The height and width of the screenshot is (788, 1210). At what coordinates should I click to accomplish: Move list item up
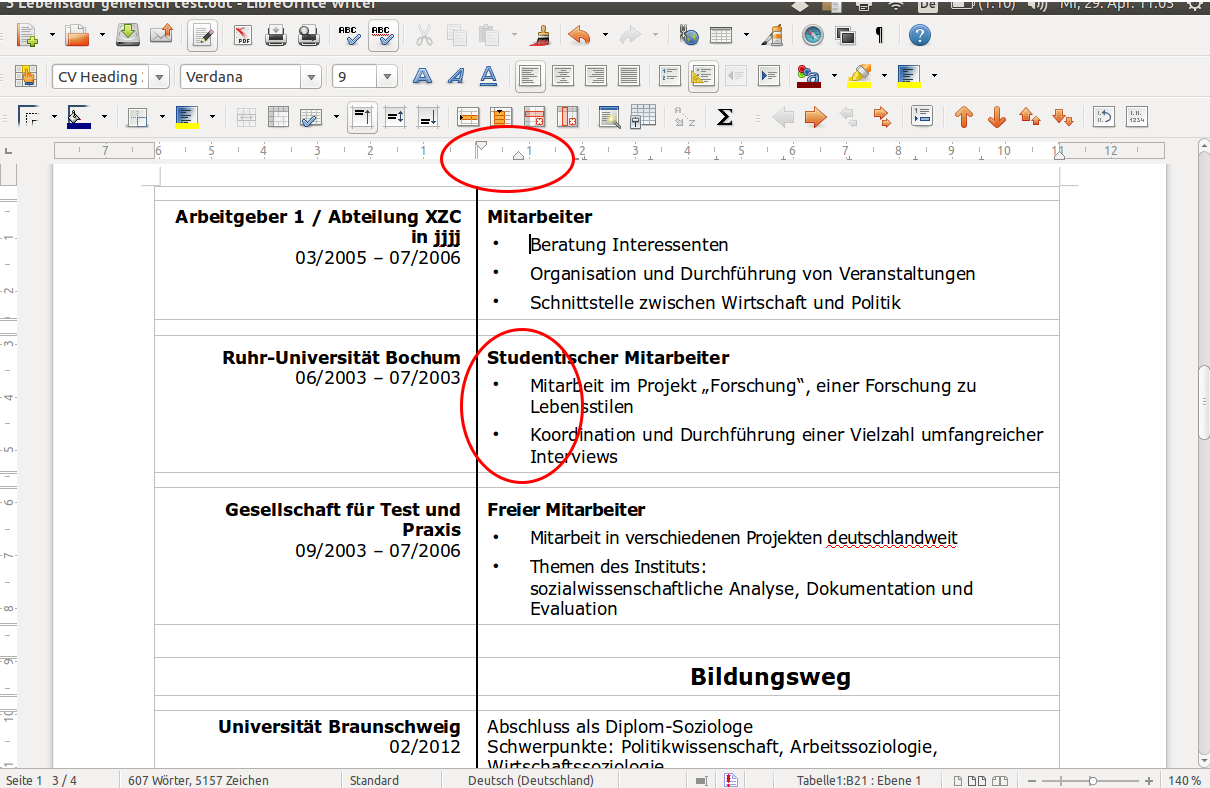coord(963,117)
